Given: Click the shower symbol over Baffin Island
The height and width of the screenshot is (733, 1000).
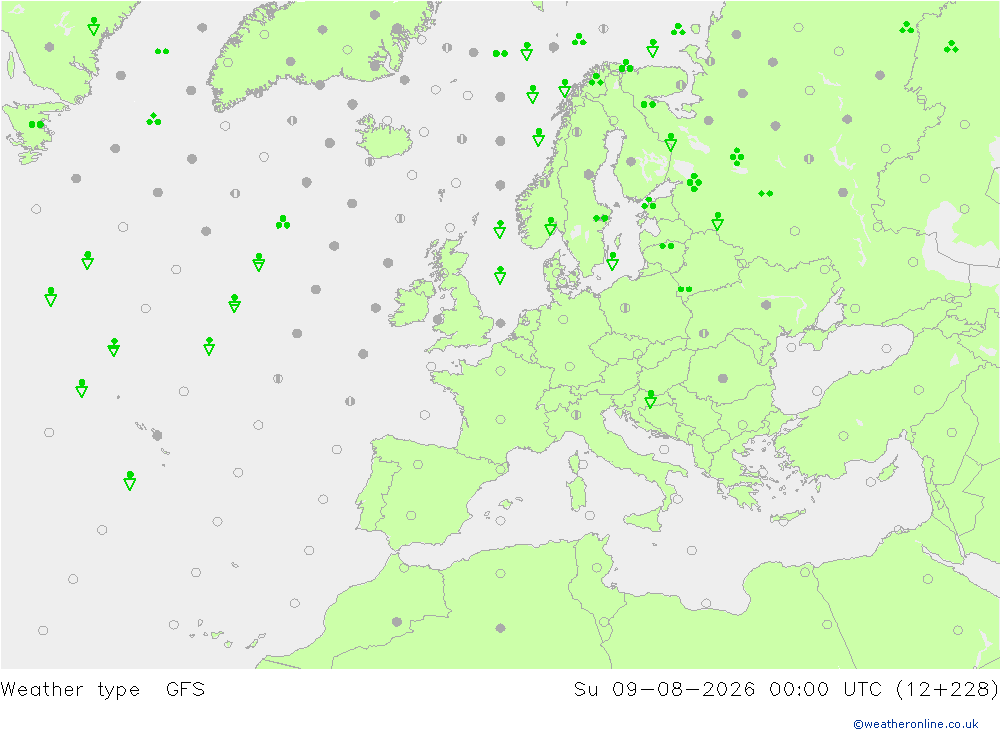Looking at the screenshot, I should point(94,26).
